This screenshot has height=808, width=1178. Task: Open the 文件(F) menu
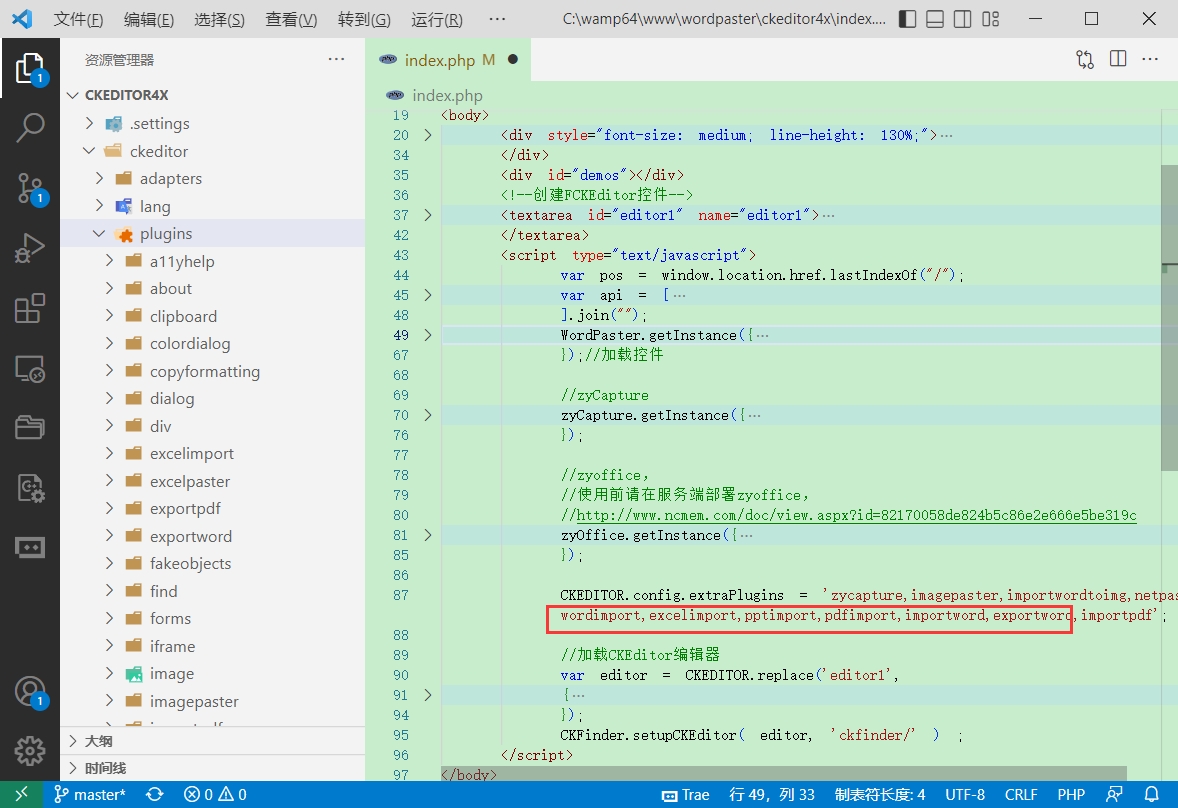point(78,20)
